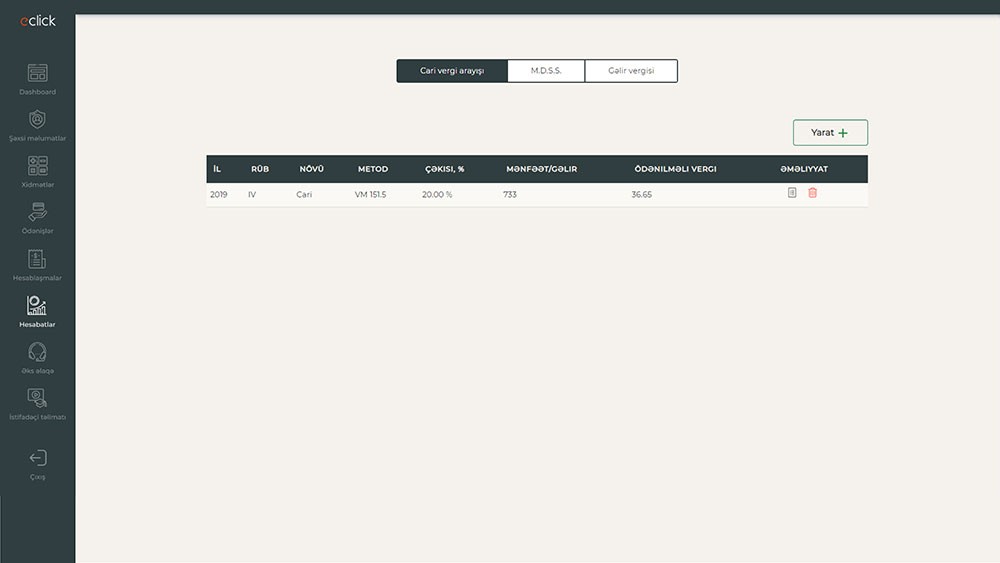Screen dimensions: 1000x563
Task: Switch to the M.D.S.S. tab
Action: 546,71
